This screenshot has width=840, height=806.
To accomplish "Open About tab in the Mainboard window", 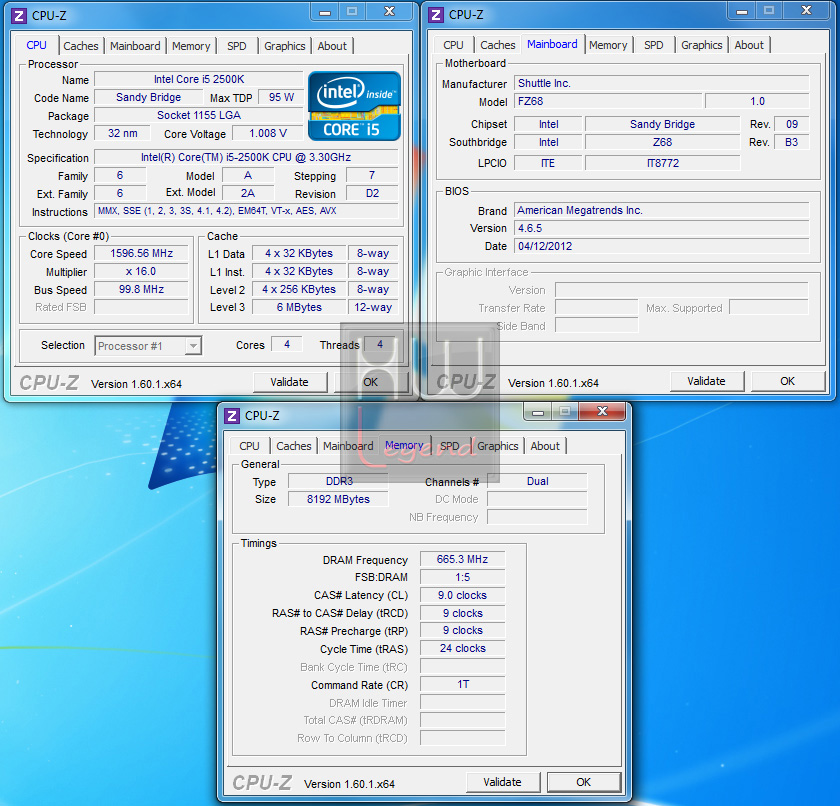I will (x=749, y=45).
